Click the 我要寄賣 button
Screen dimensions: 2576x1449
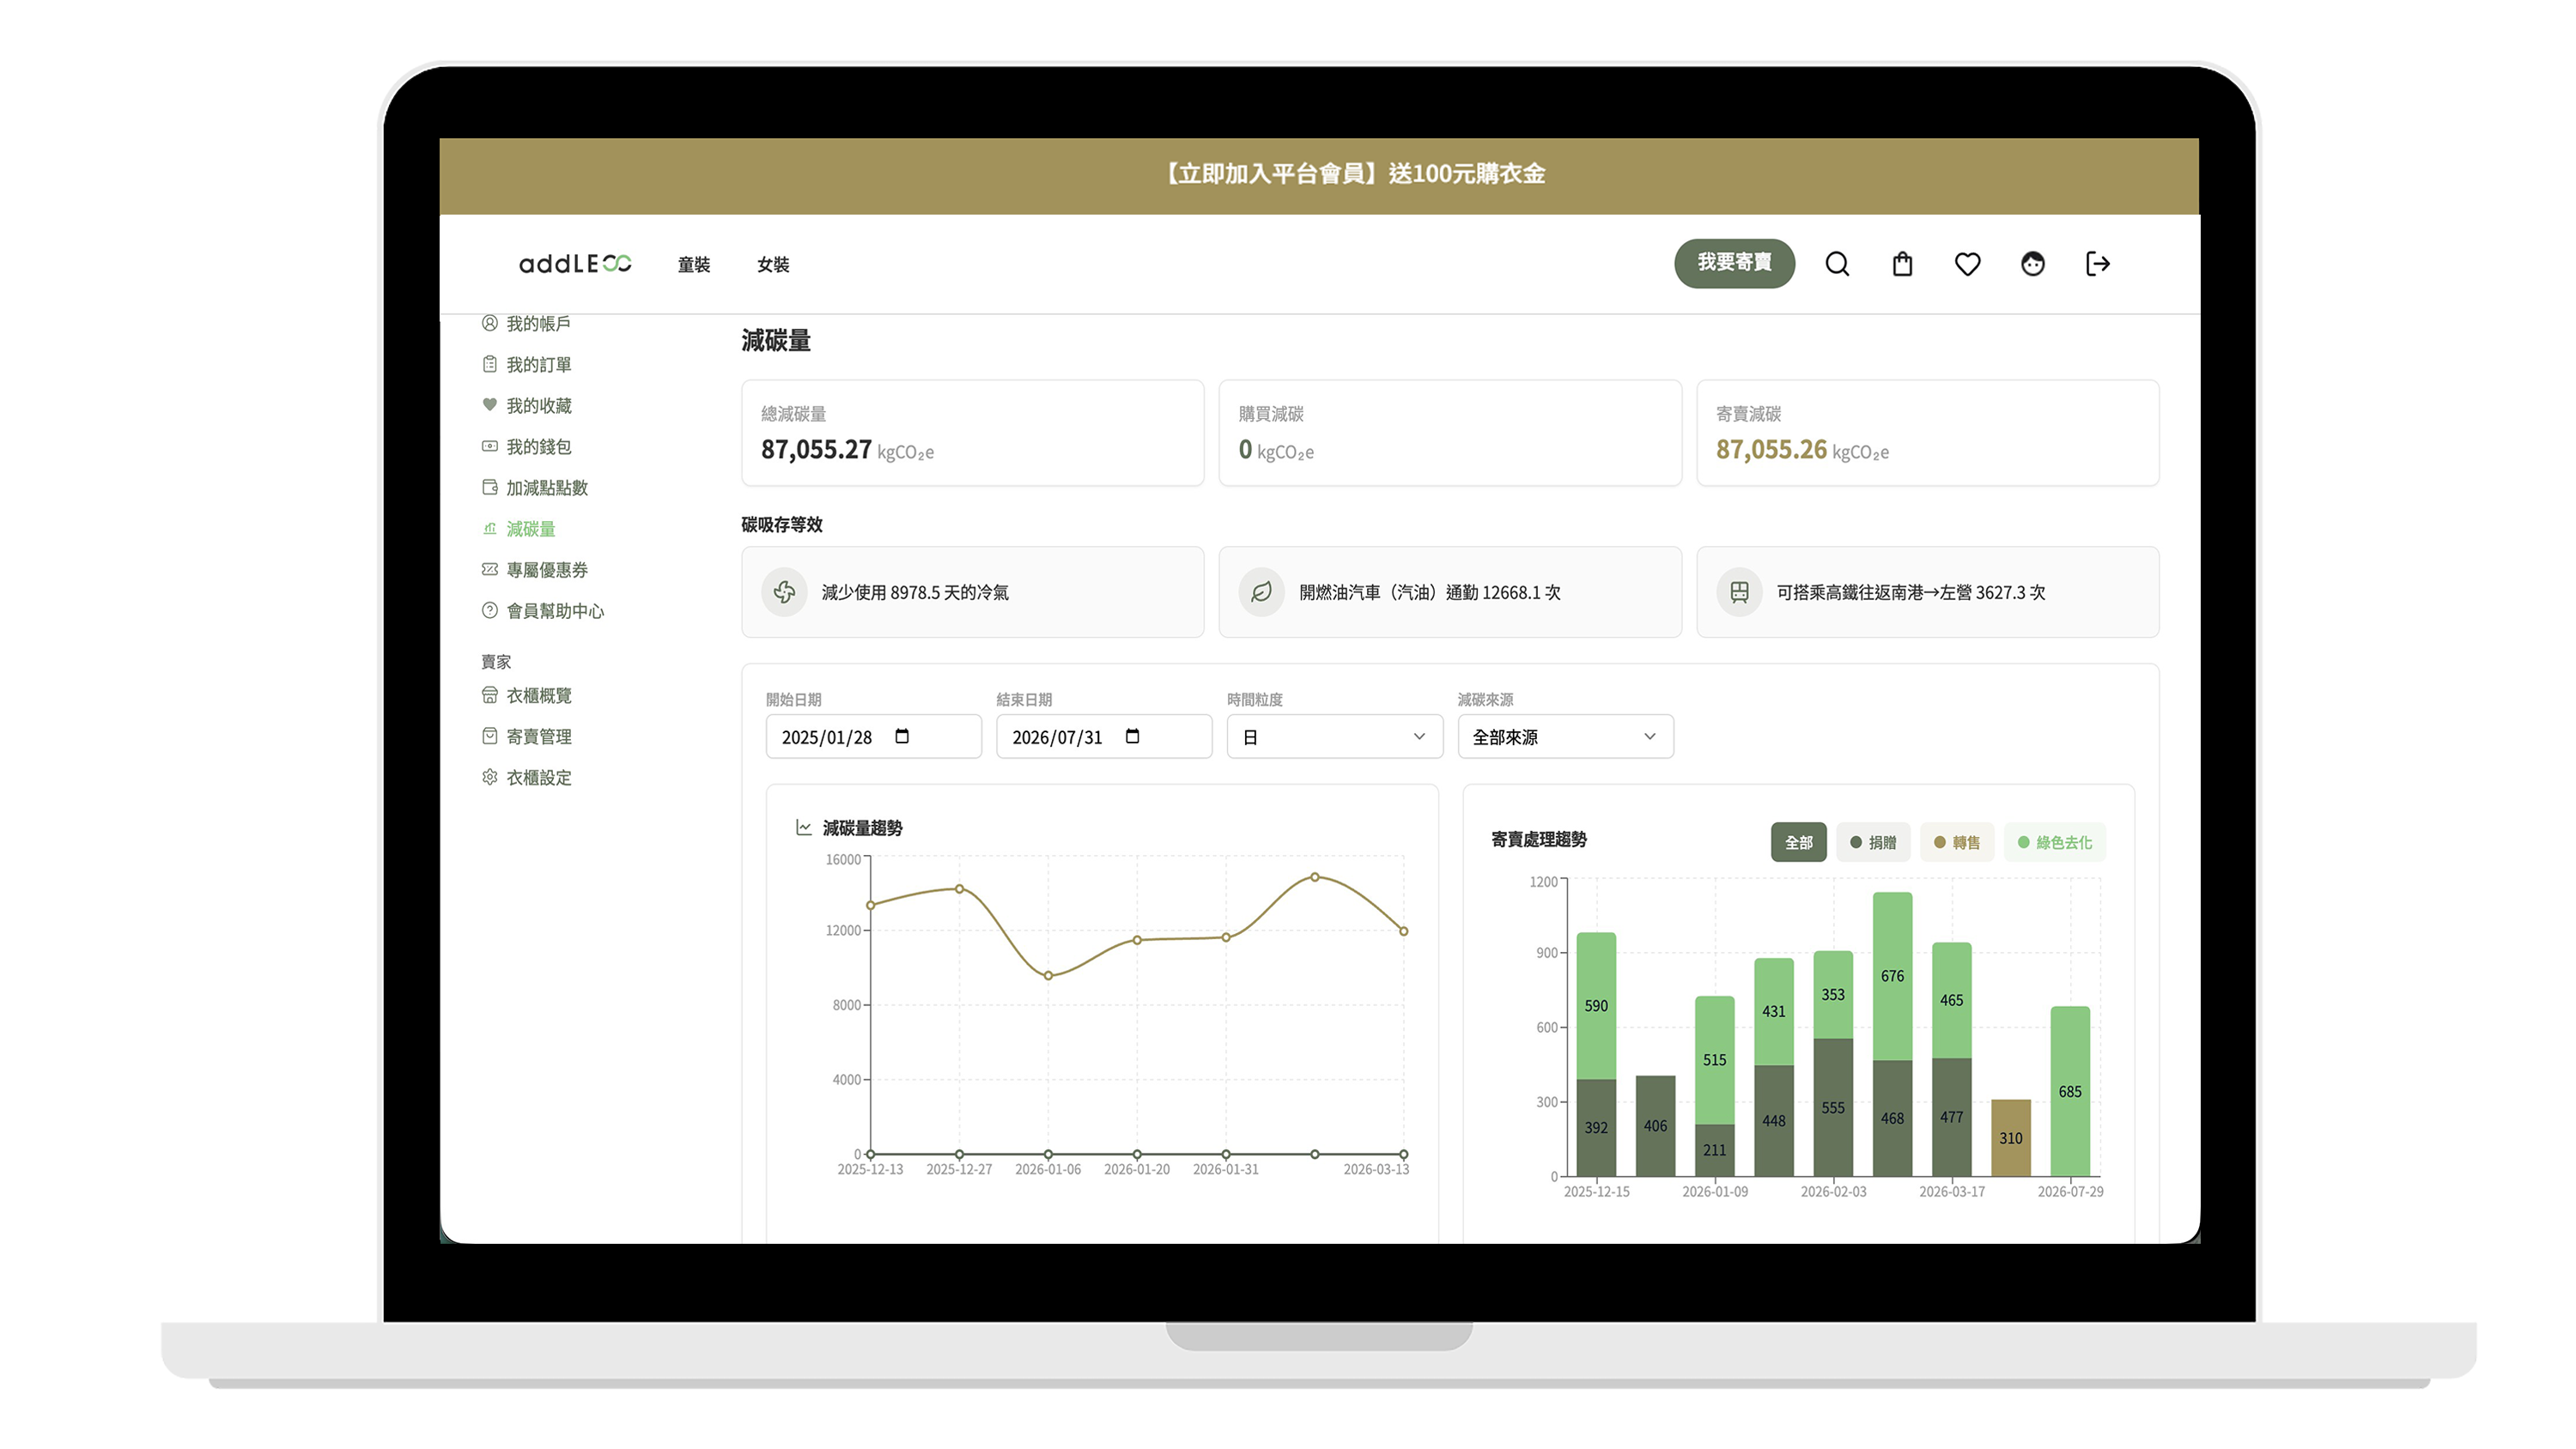point(1734,263)
